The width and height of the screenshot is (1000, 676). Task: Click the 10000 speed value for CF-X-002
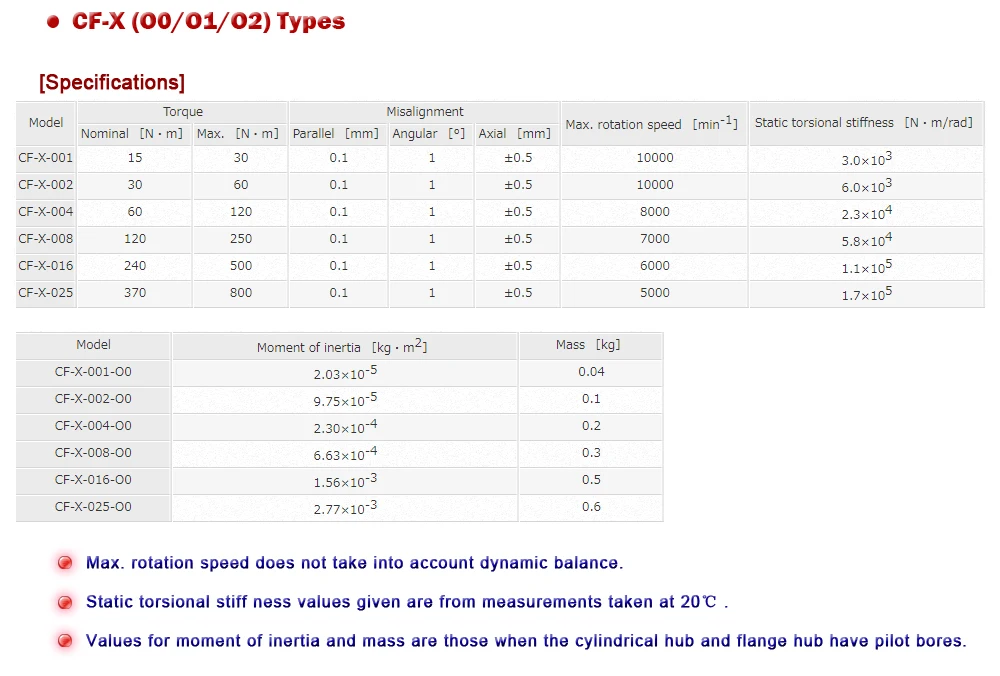click(x=654, y=185)
